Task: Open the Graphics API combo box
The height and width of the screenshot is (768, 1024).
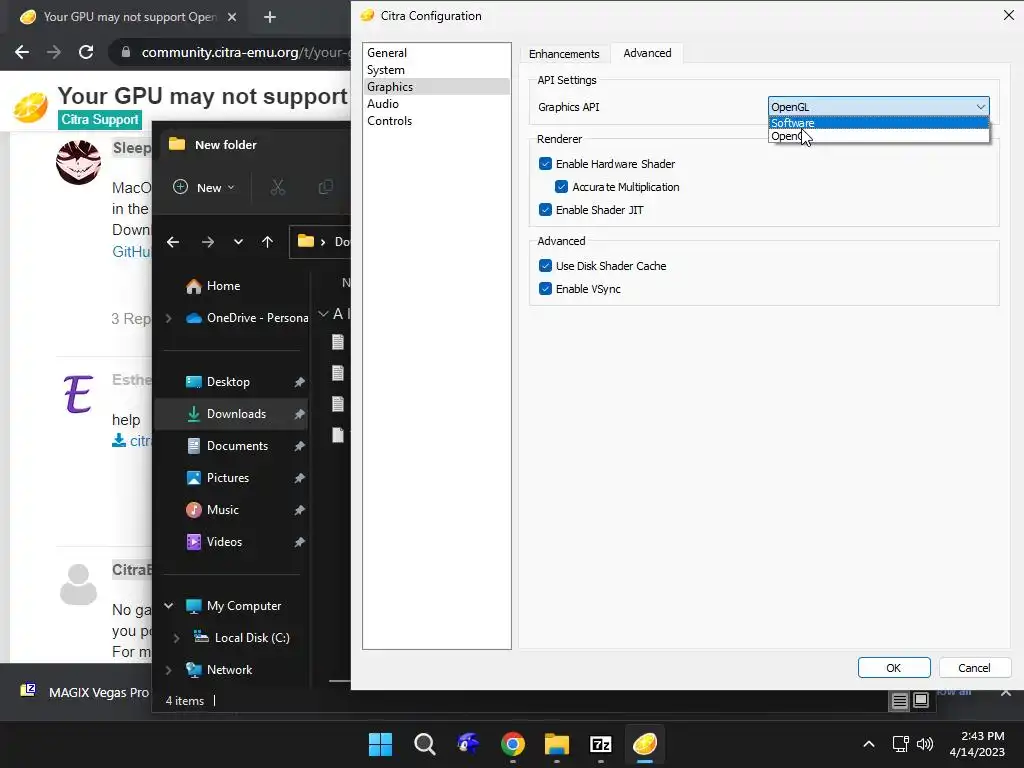Action: (878, 106)
